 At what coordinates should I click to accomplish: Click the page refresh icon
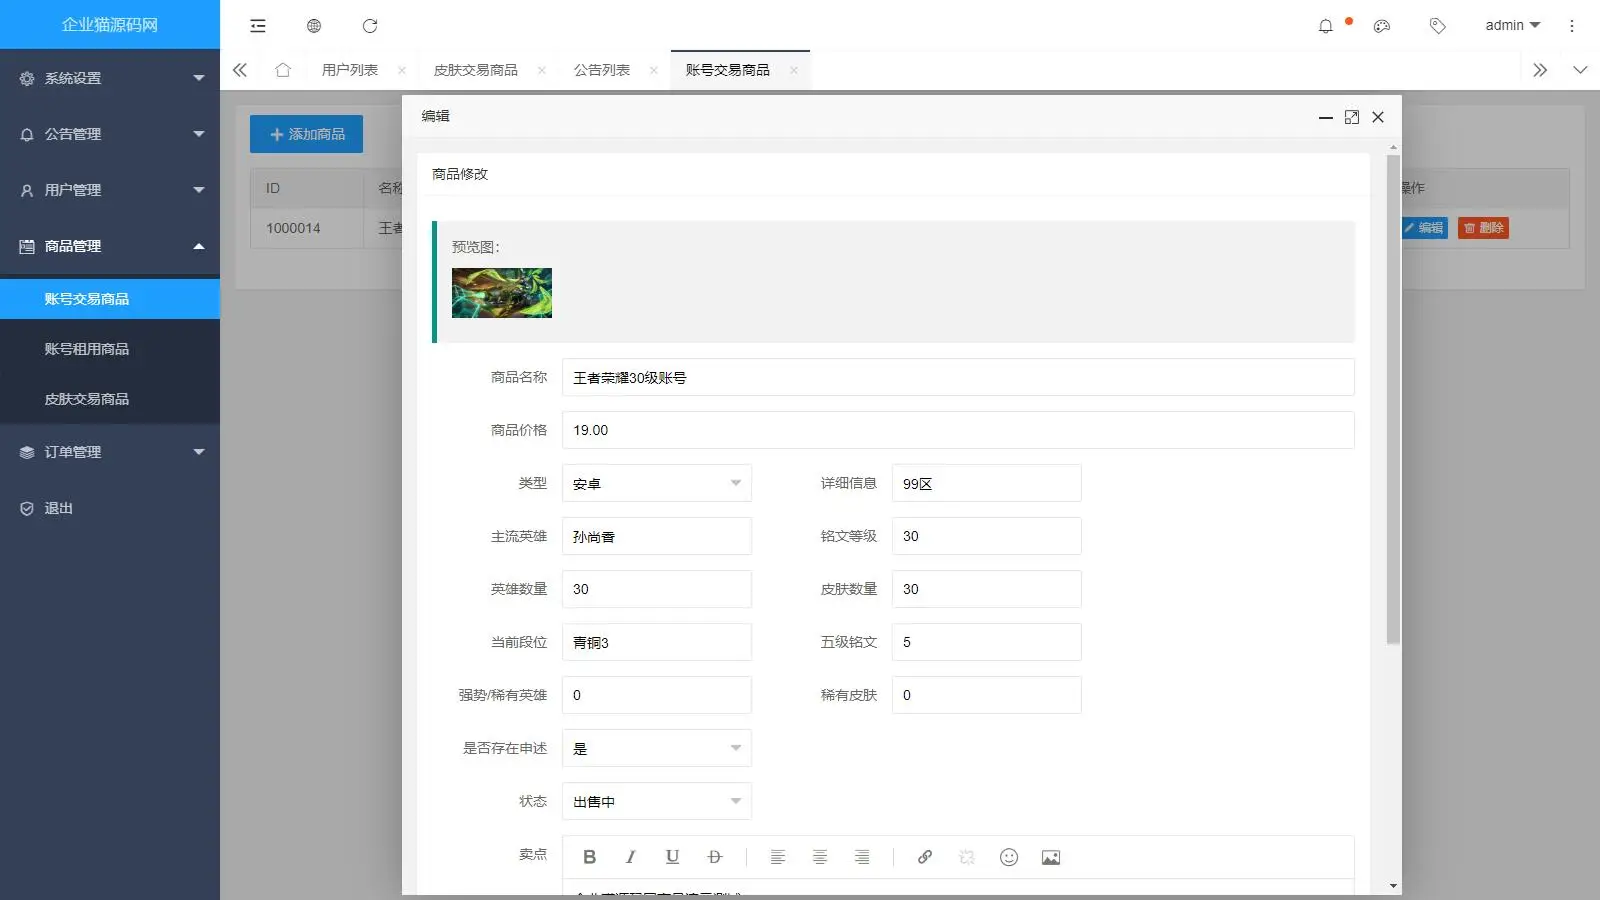[x=371, y=25]
